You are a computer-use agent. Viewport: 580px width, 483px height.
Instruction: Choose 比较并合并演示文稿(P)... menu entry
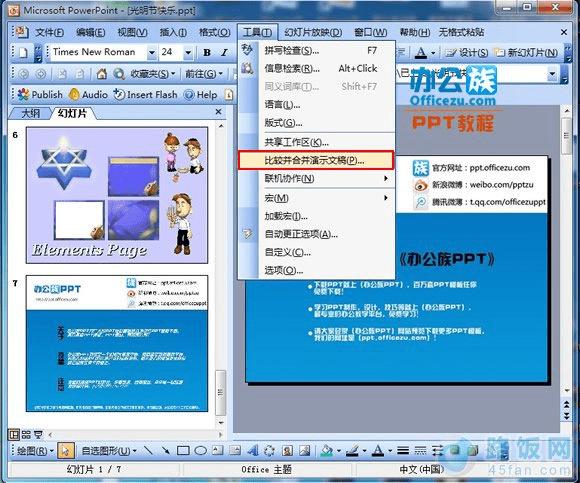coord(316,160)
